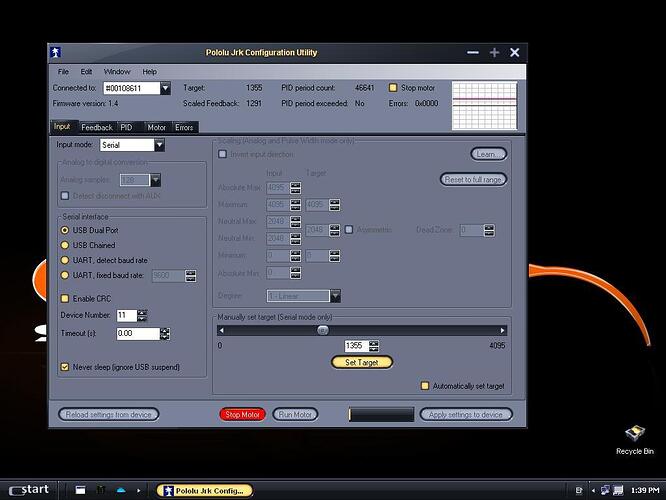The height and width of the screenshot is (500, 666).
Task: Open the Edit menu
Action: [x=86, y=72]
